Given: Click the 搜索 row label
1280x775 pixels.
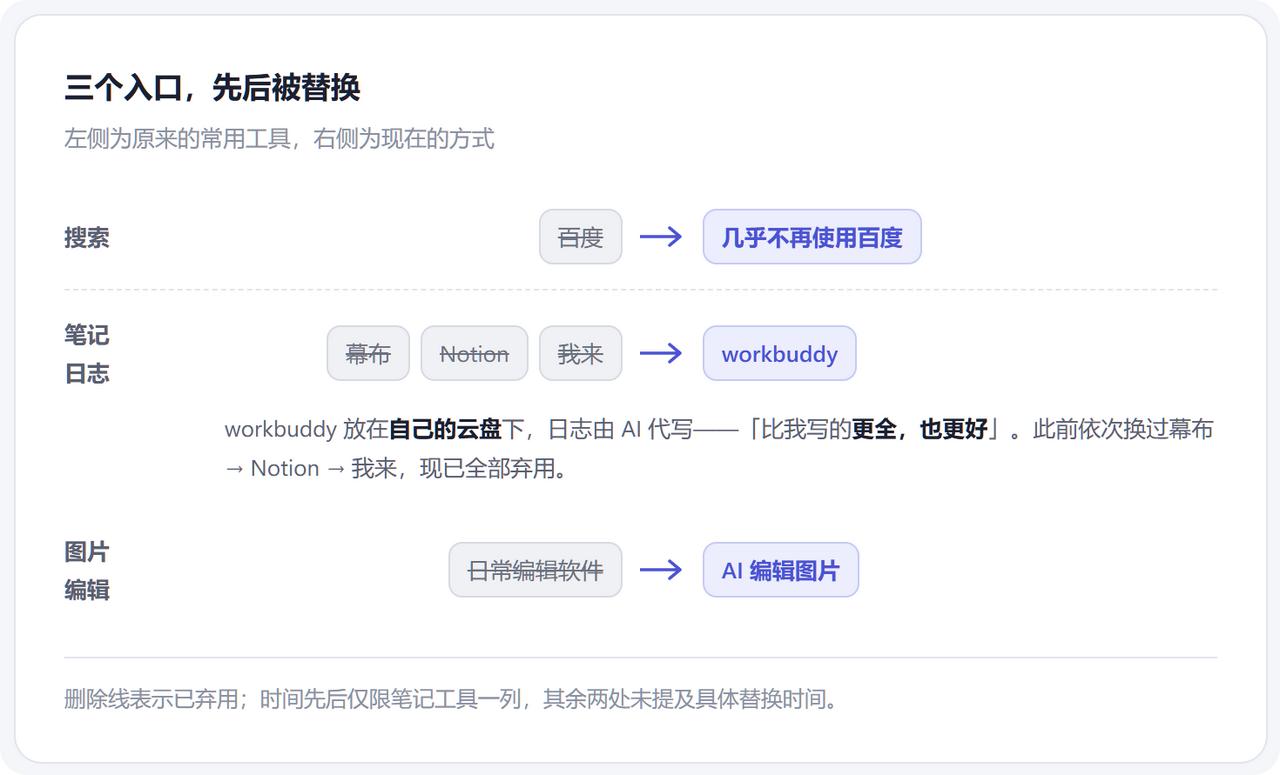Looking at the screenshot, I should click(87, 238).
